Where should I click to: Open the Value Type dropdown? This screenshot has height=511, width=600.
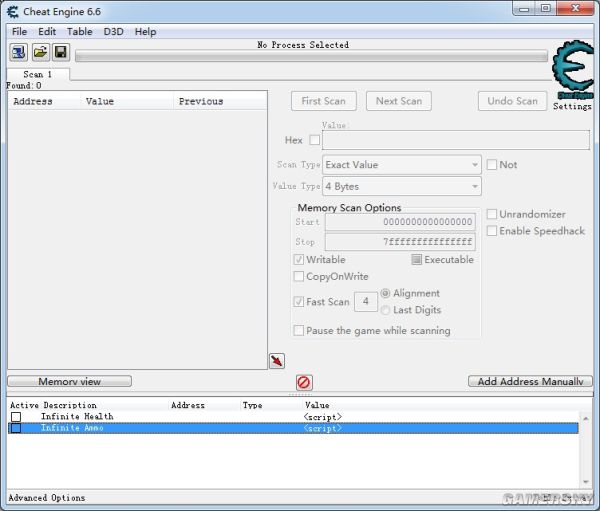click(402, 186)
